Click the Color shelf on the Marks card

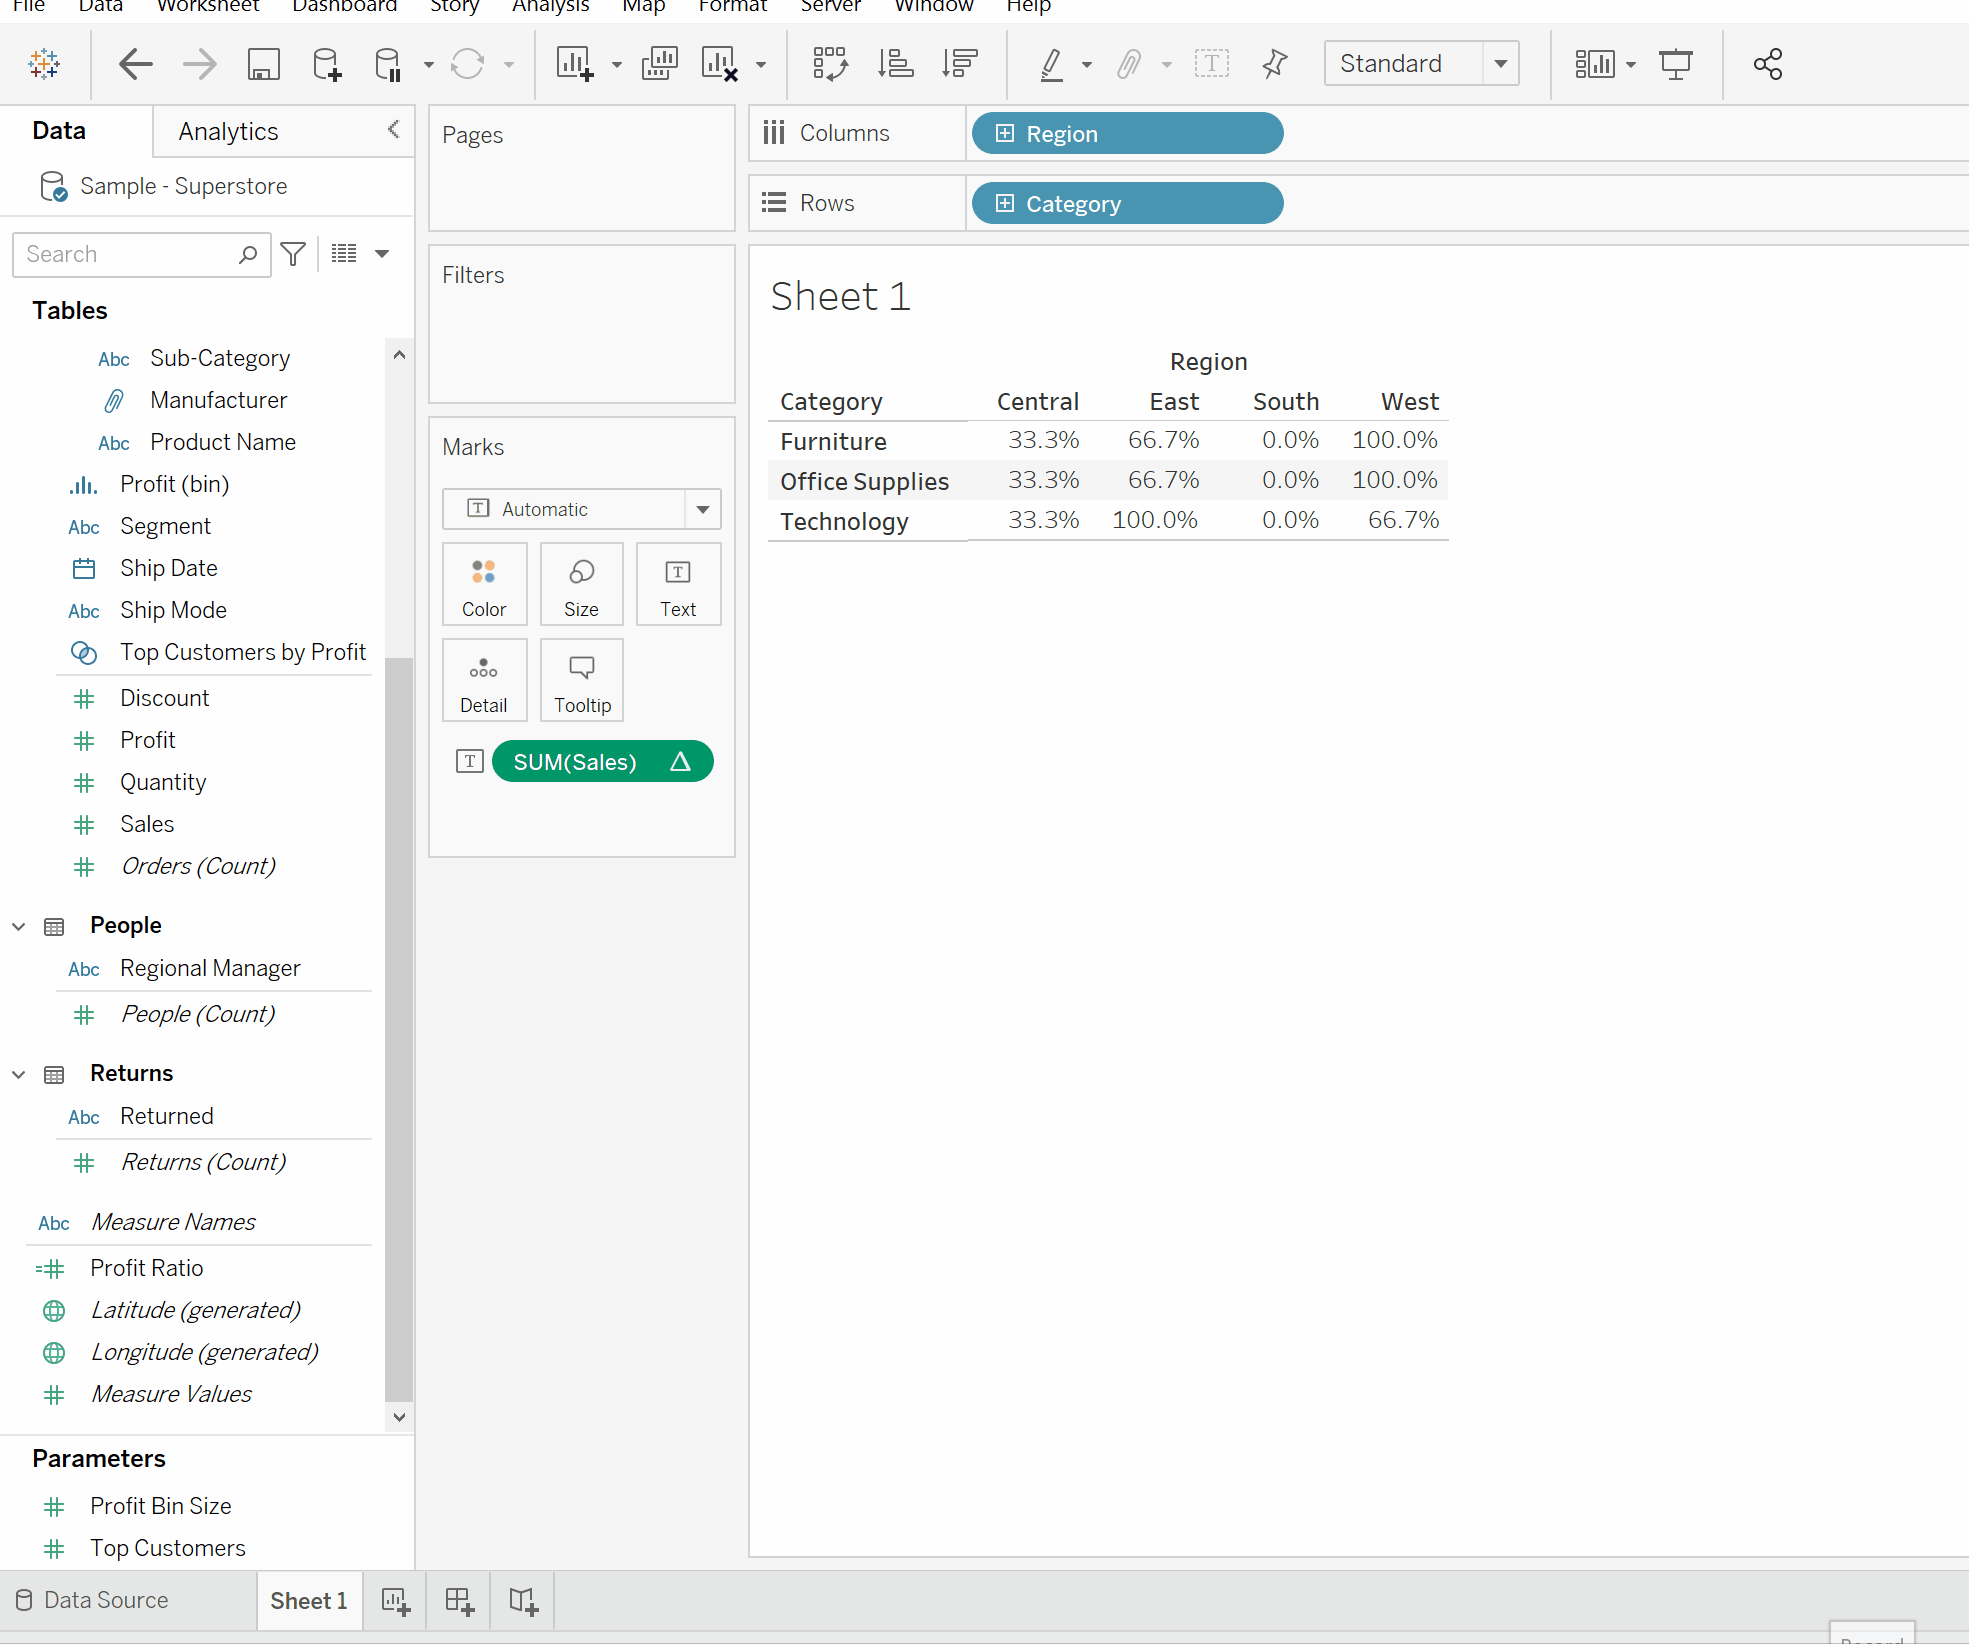pyautogui.click(x=484, y=584)
